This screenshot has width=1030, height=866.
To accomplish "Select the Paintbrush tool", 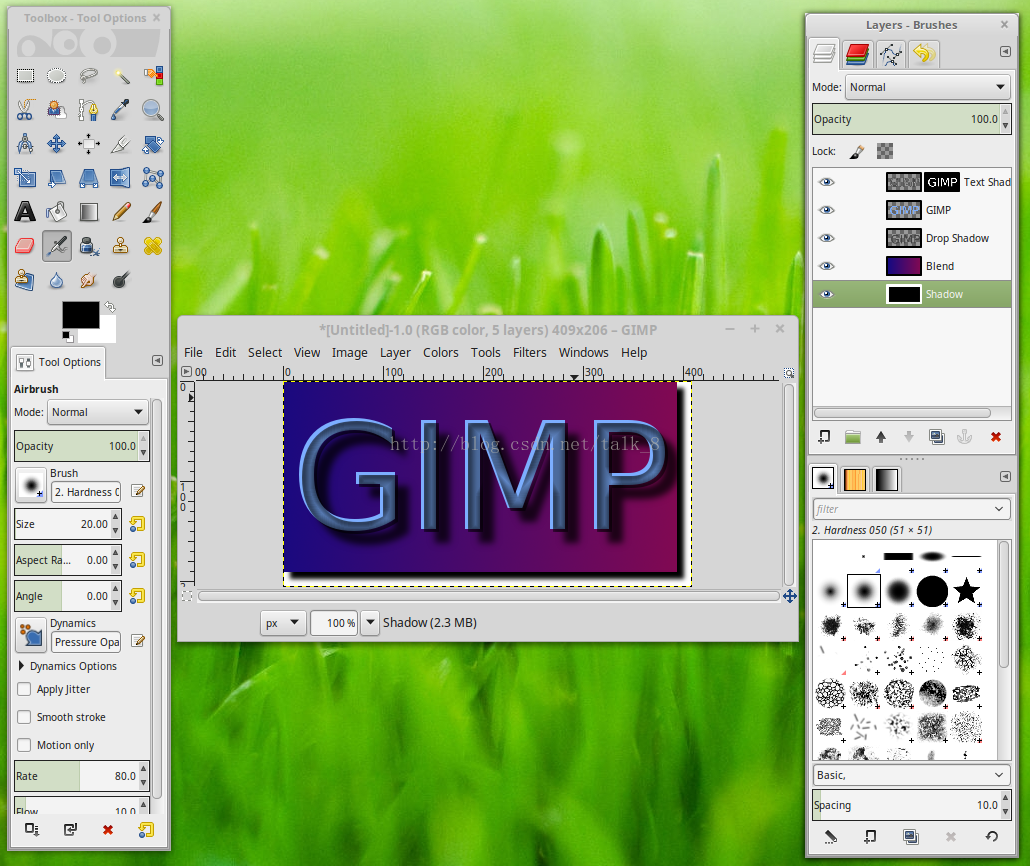I will [x=152, y=212].
